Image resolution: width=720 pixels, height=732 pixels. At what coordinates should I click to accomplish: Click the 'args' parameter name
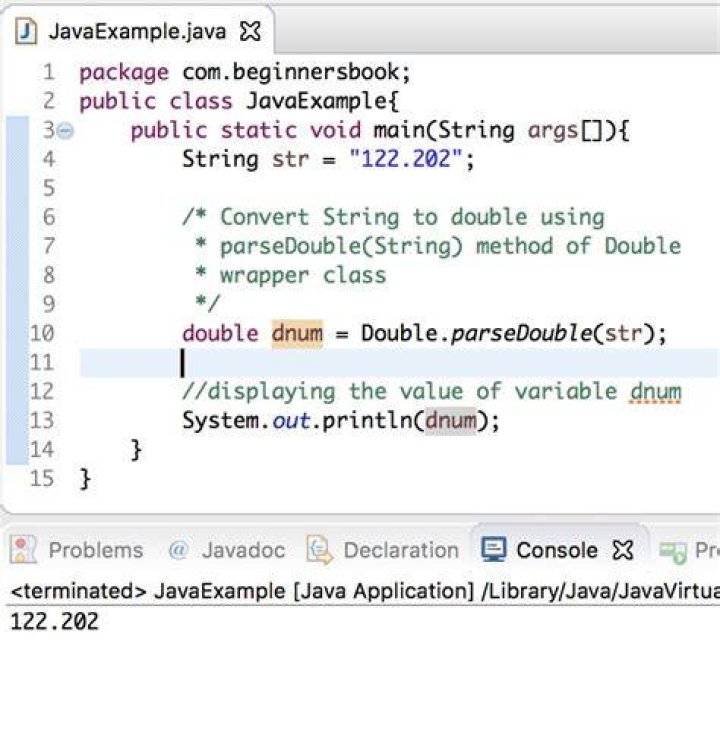(553, 131)
